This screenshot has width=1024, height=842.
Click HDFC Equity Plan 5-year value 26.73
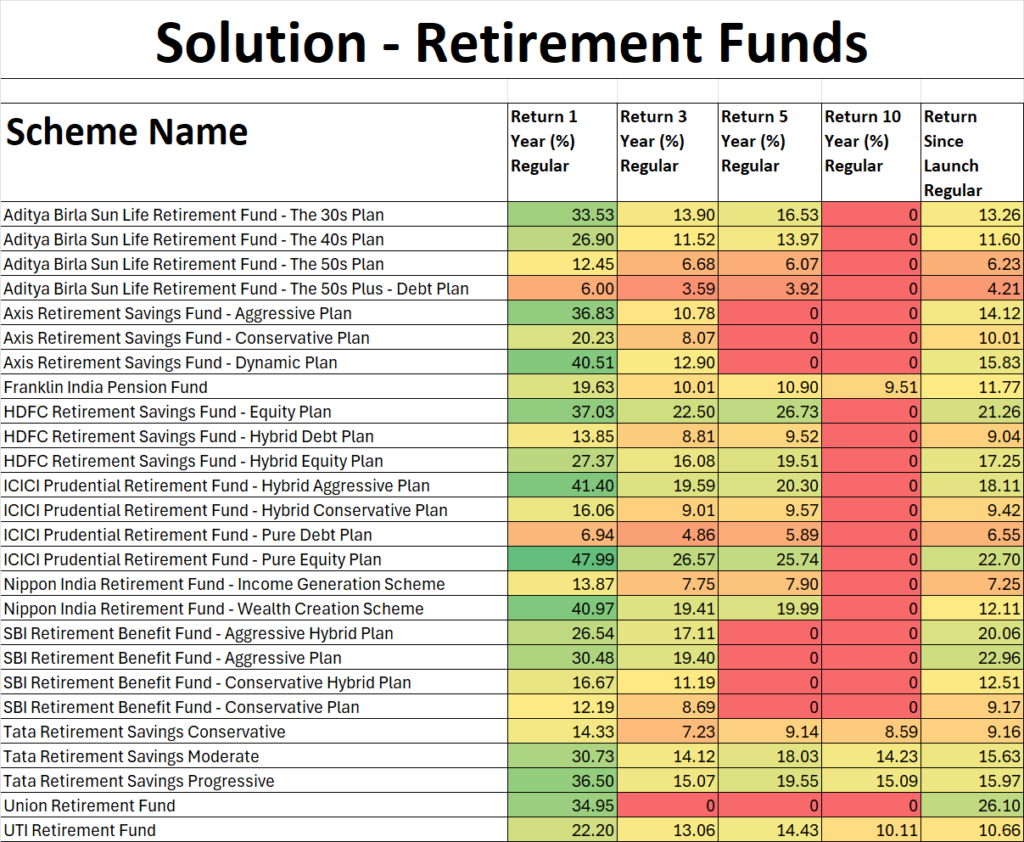click(x=770, y=412)
